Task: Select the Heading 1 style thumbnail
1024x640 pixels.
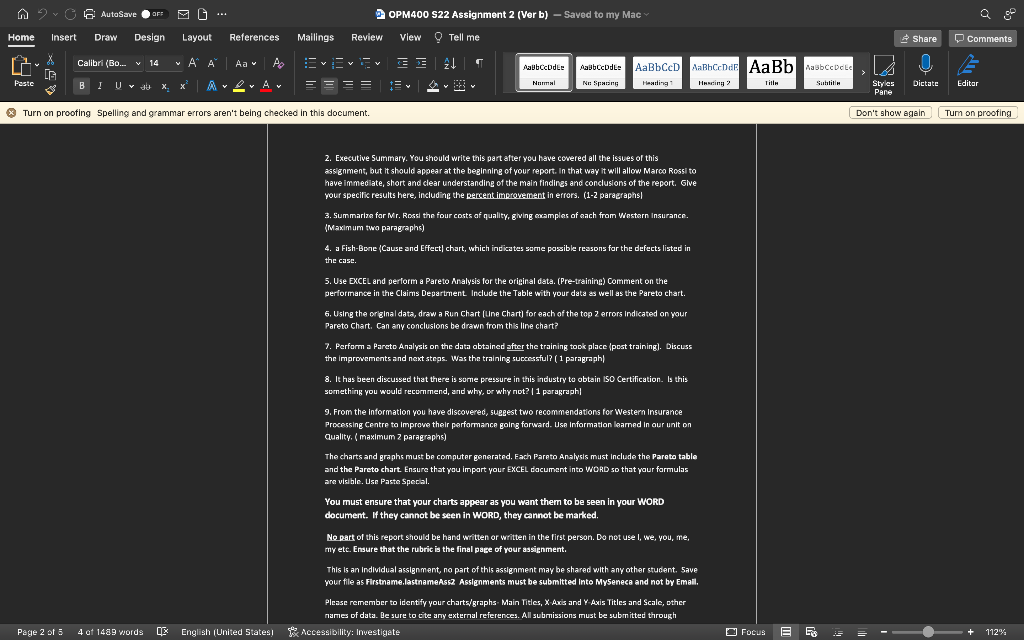Action: tap(657, 72)
